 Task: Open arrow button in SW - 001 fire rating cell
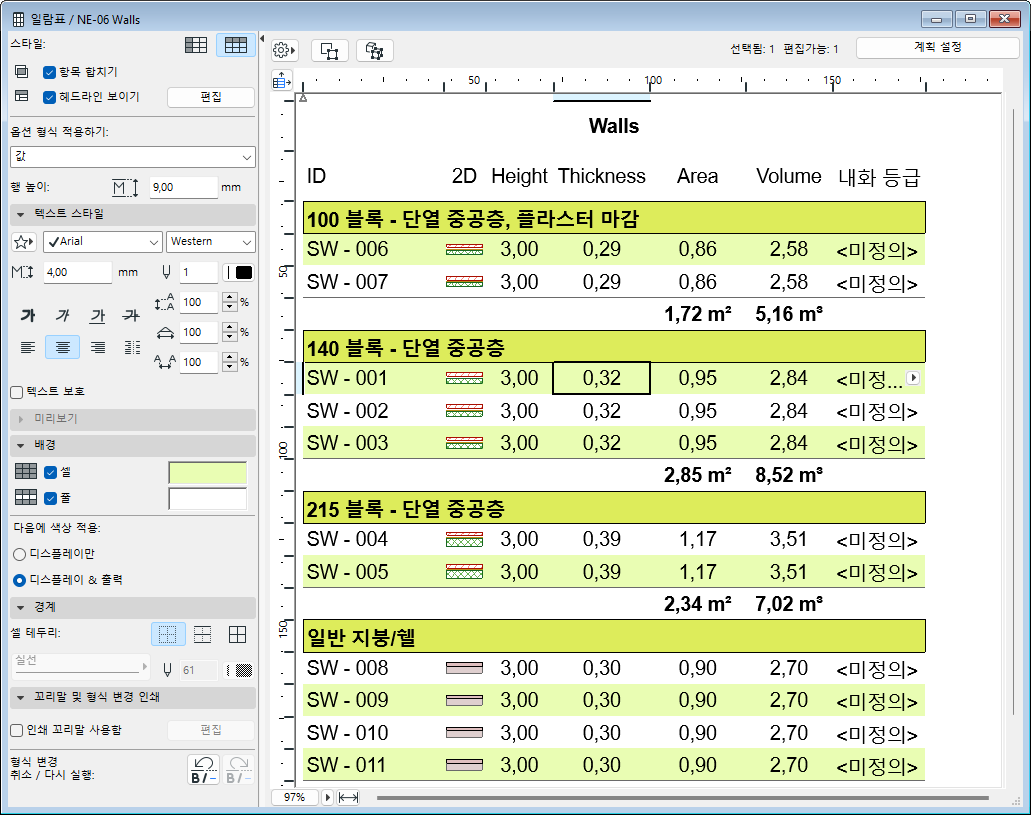tap(913, 378)
